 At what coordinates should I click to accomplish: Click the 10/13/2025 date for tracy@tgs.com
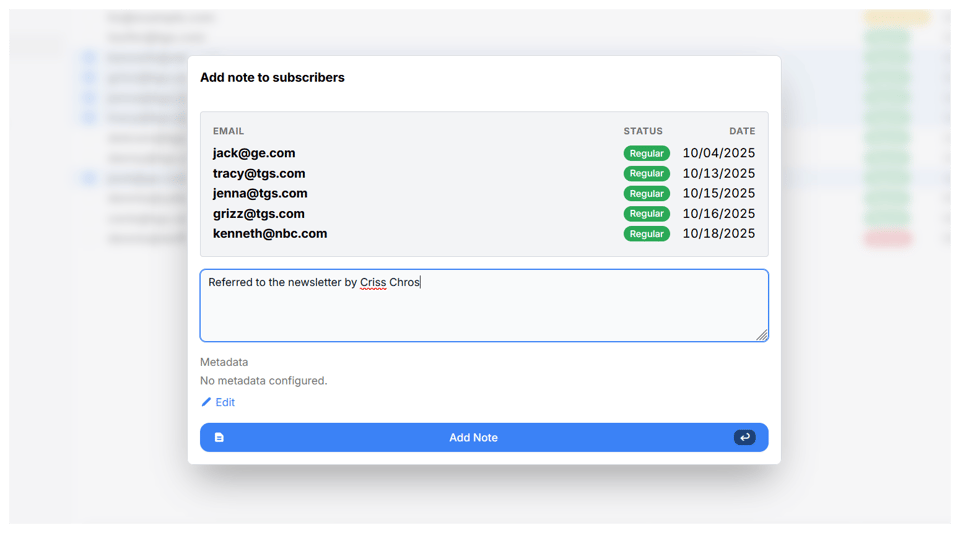tap(718, 174)
